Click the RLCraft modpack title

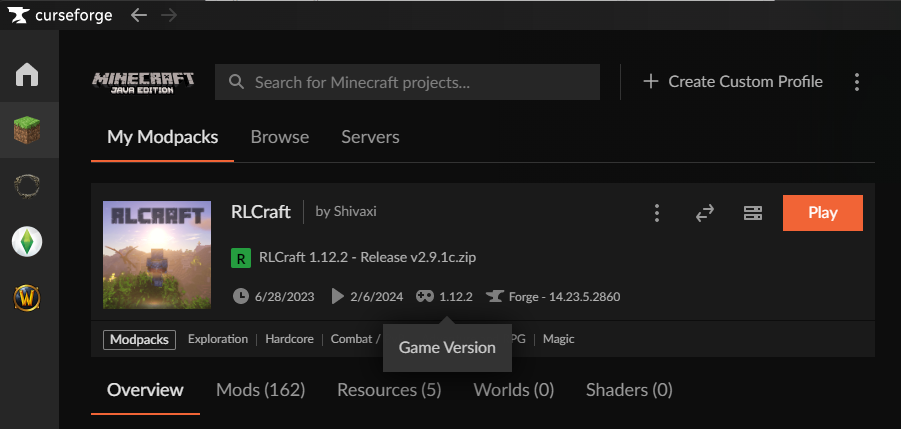point(261,212)
